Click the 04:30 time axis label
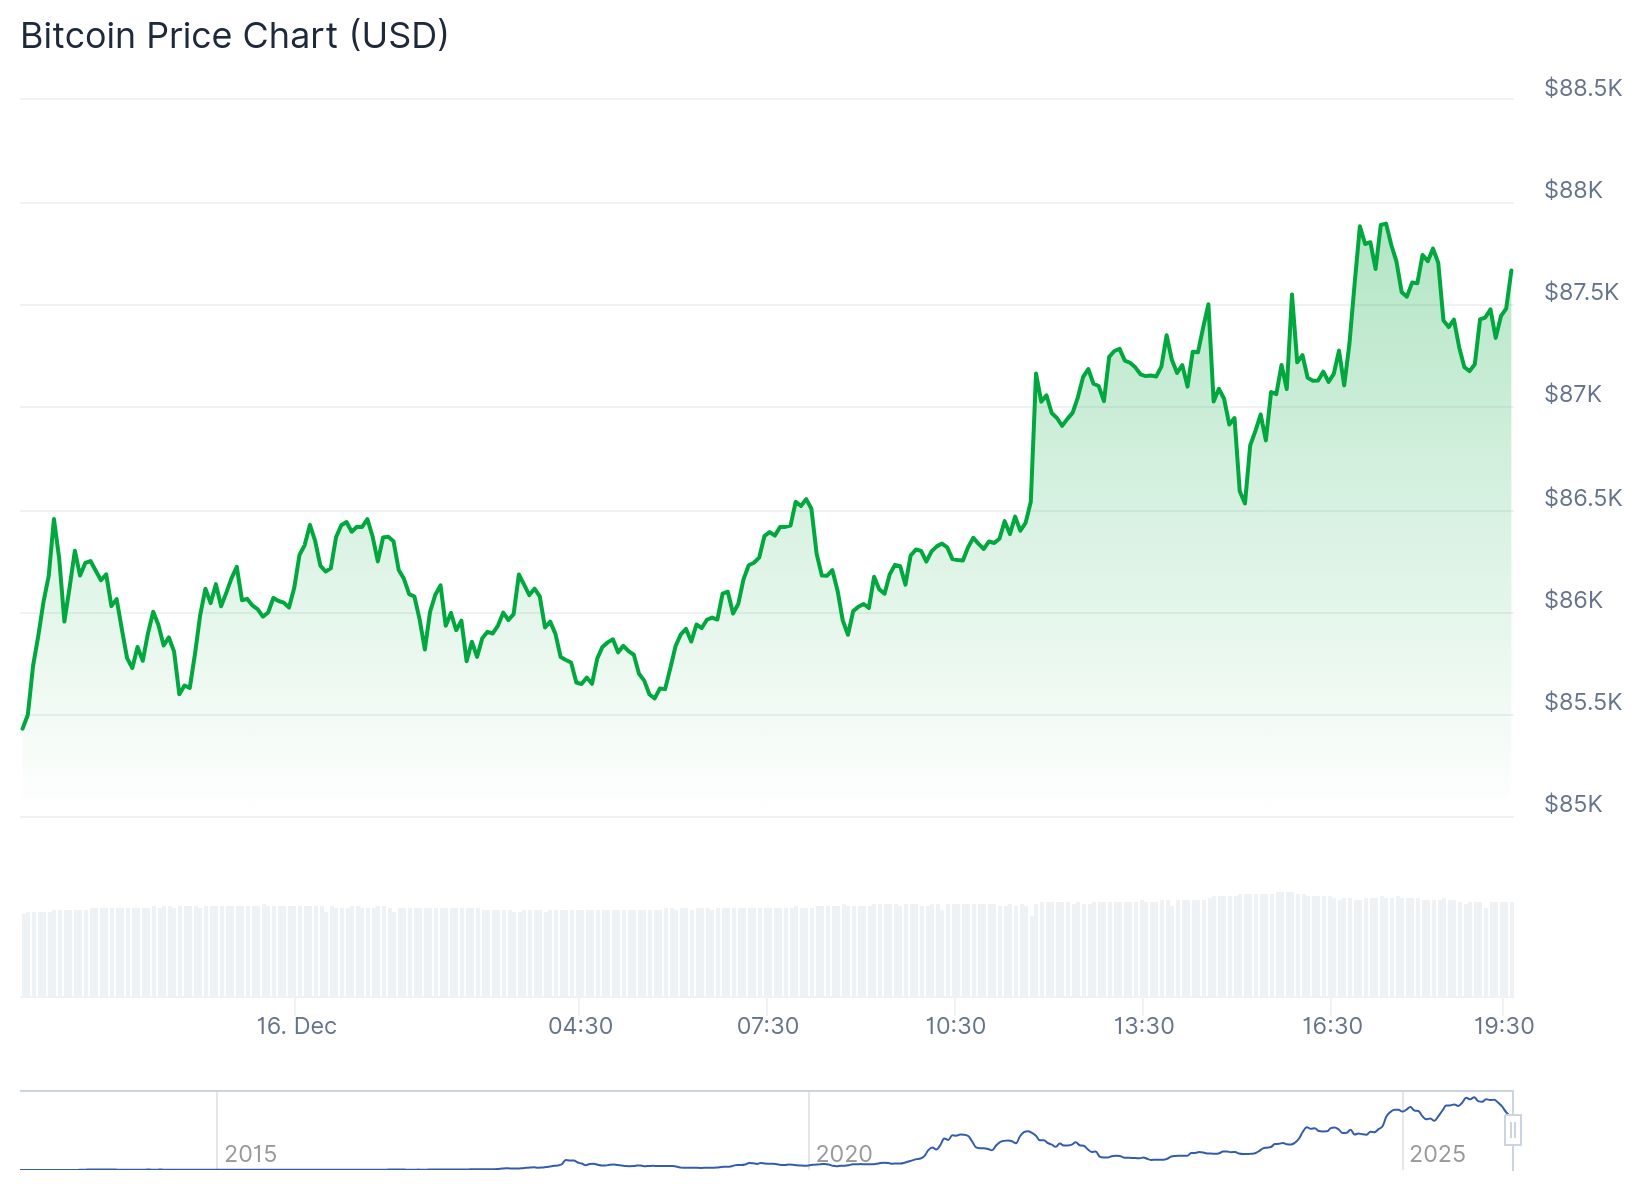Screen dimensions: 1644x1200 [580, 1026]
